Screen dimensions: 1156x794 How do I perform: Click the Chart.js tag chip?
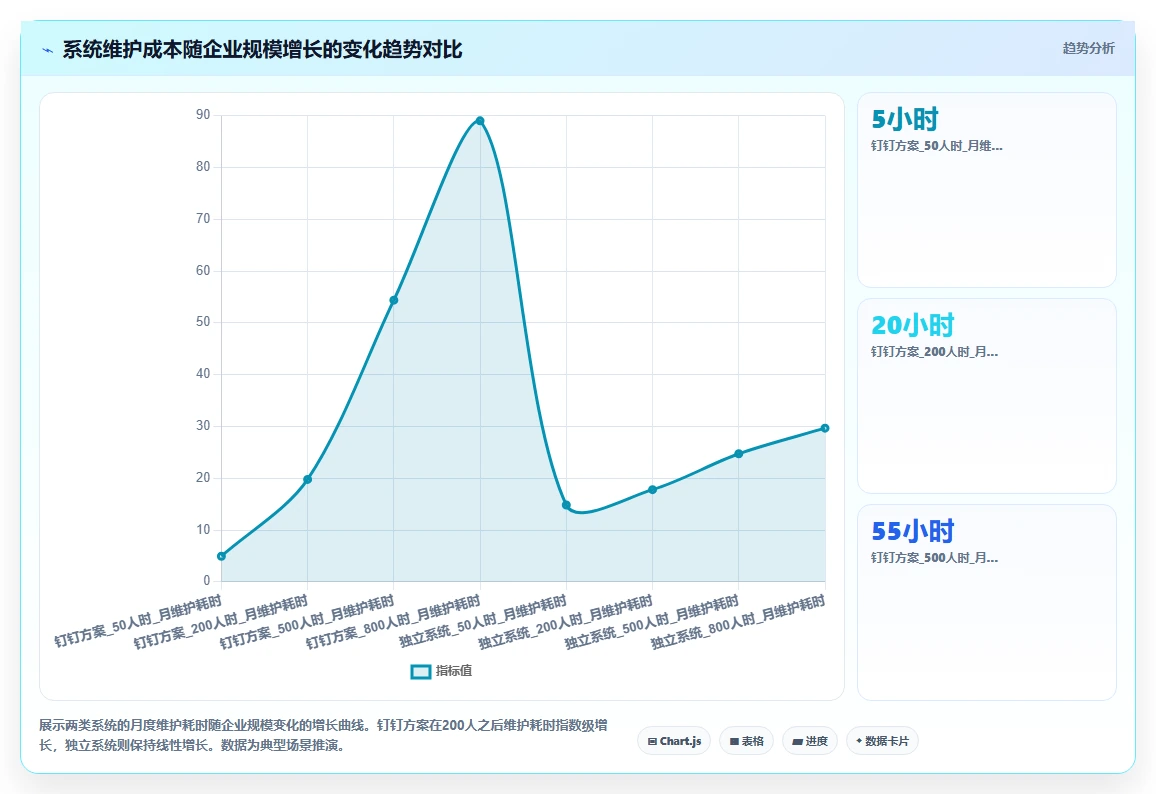674,741
